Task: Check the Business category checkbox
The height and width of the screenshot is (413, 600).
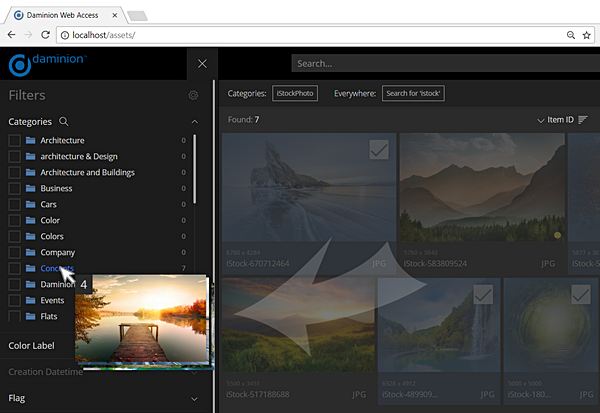Action: click(15, 188)
